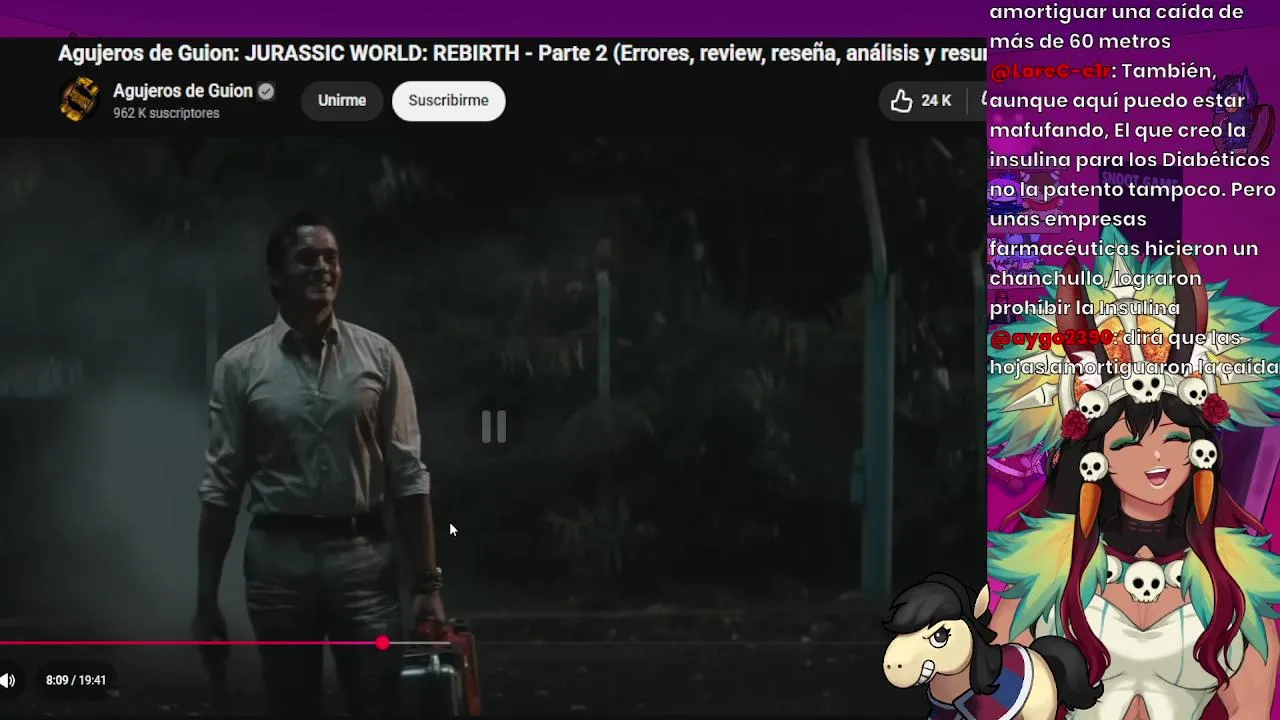Click the chat username @ayga2390

coord(1051,338)
